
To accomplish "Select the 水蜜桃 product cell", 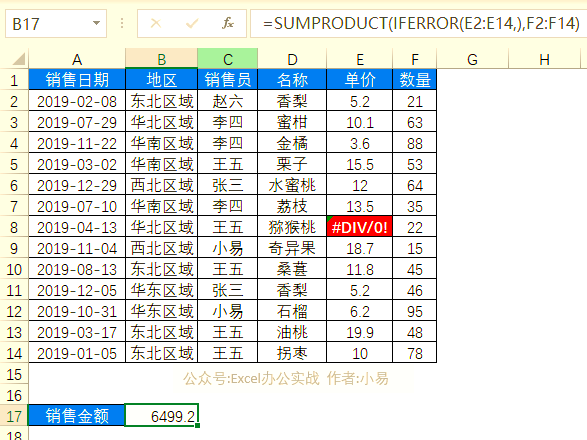I will pos(292,184).
